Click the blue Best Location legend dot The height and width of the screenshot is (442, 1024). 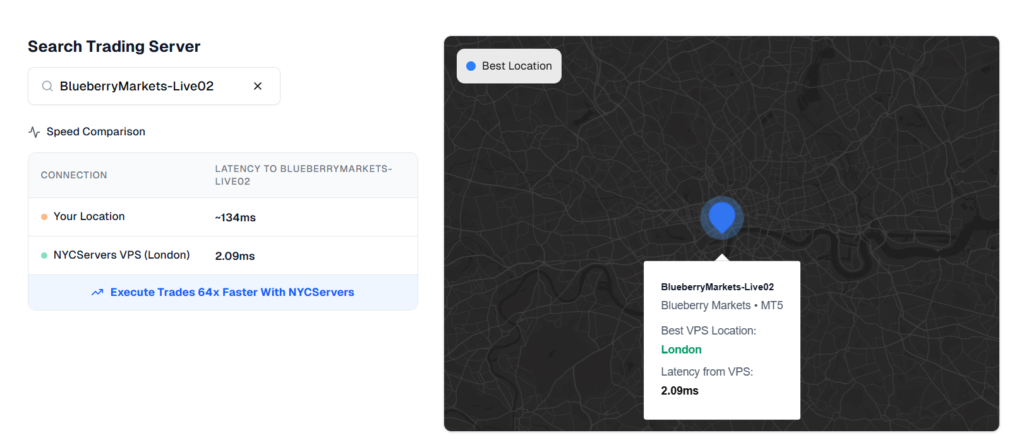point(471,66)
